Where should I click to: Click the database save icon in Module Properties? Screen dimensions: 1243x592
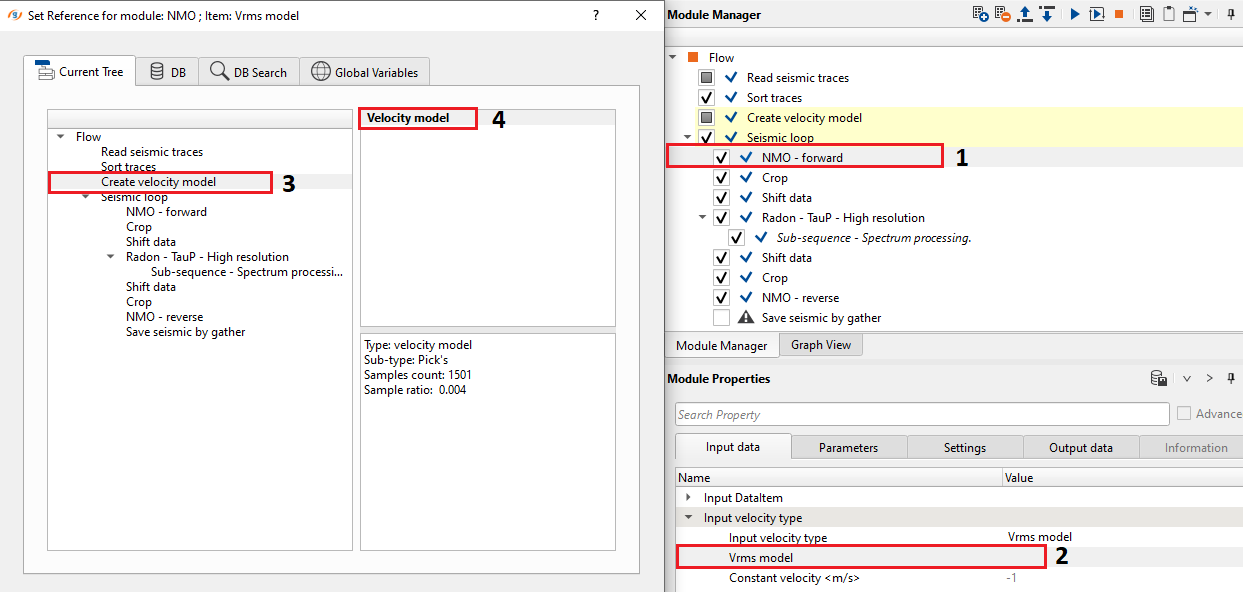pos(1159,379)
